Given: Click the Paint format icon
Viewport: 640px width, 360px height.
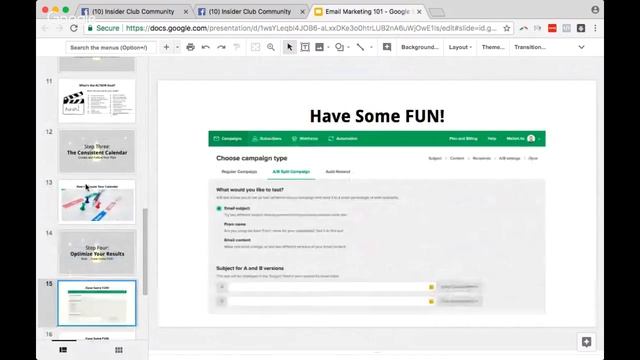Looking at the screenshot, I should click(x=237, y=47).
